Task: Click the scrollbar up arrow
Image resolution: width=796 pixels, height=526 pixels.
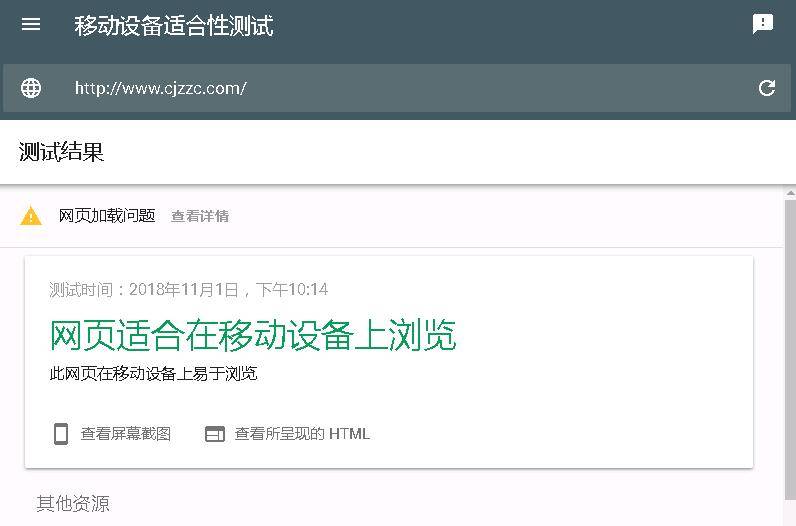Action: pos(790,193)
